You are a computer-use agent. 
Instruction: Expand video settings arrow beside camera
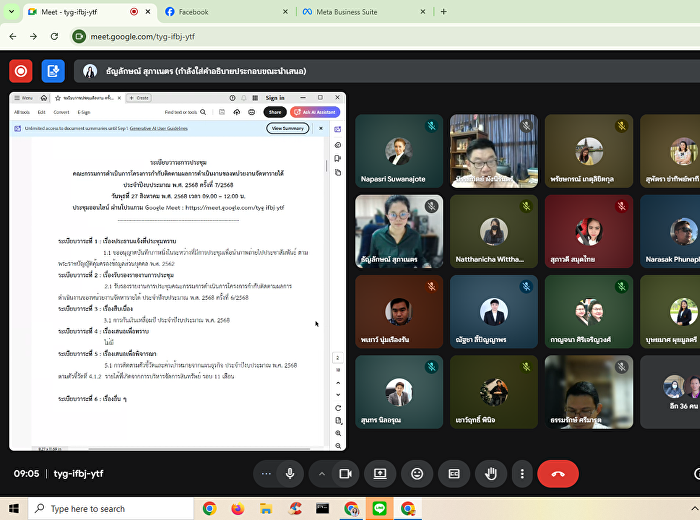322,473
